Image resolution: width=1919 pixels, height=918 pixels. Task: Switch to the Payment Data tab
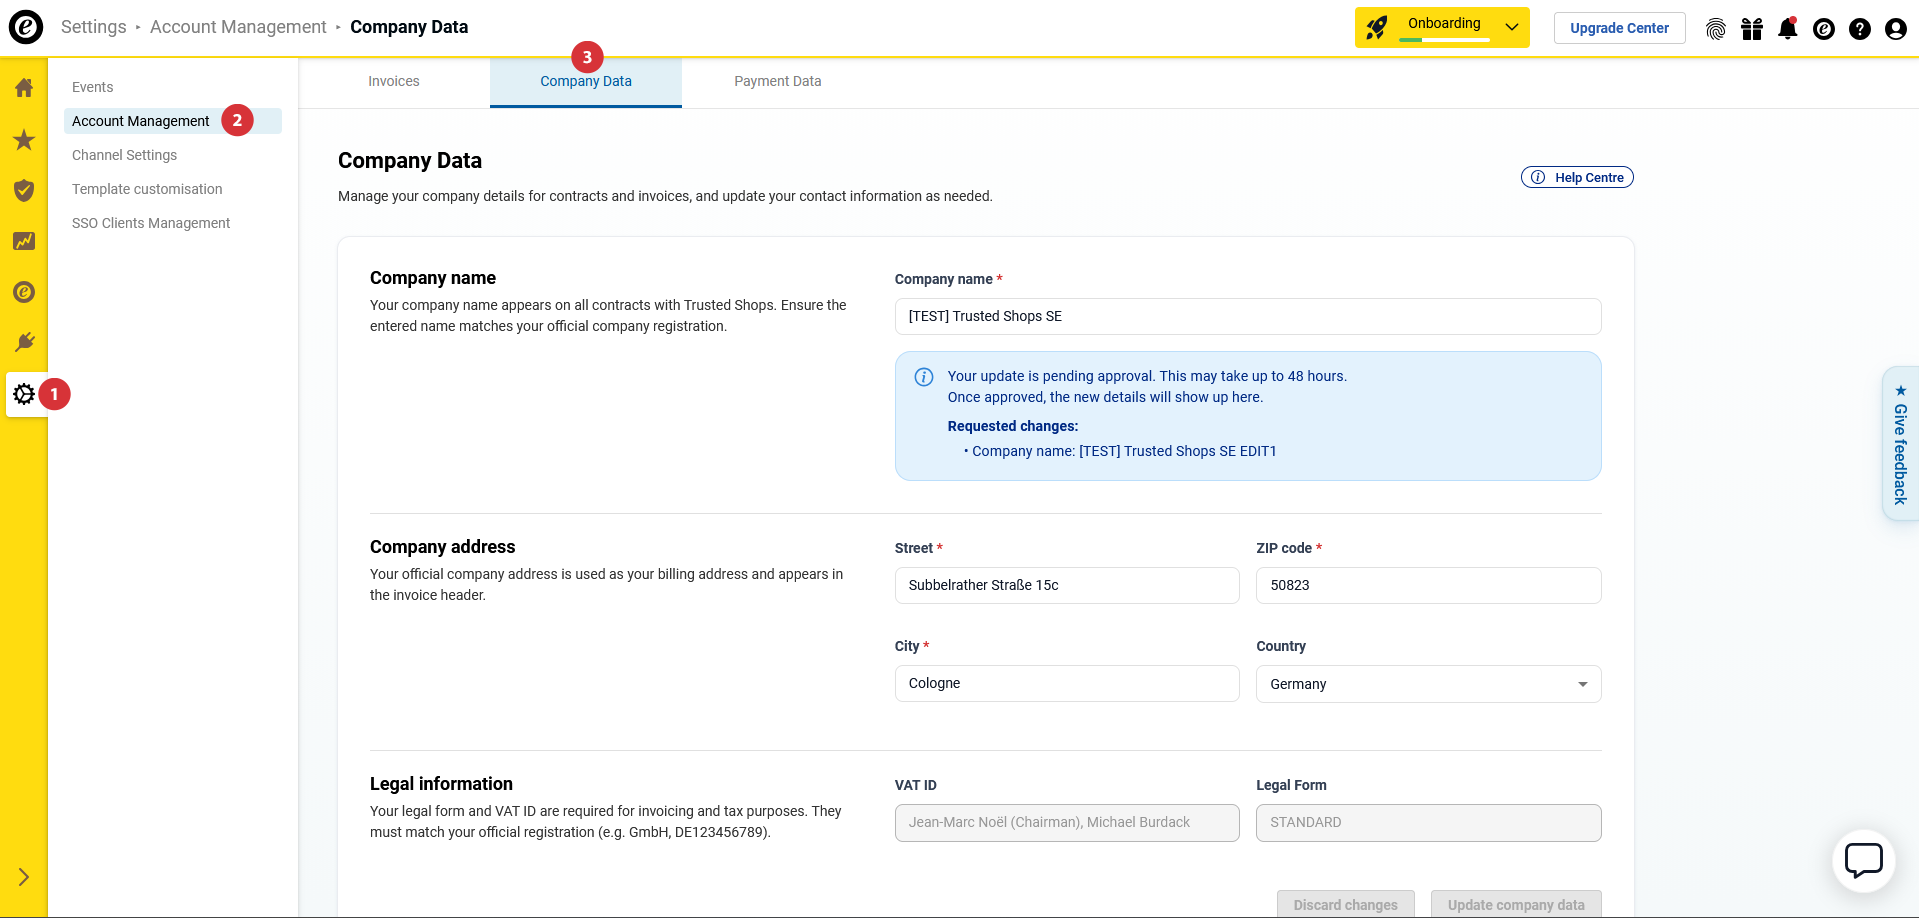pos(777,82)
